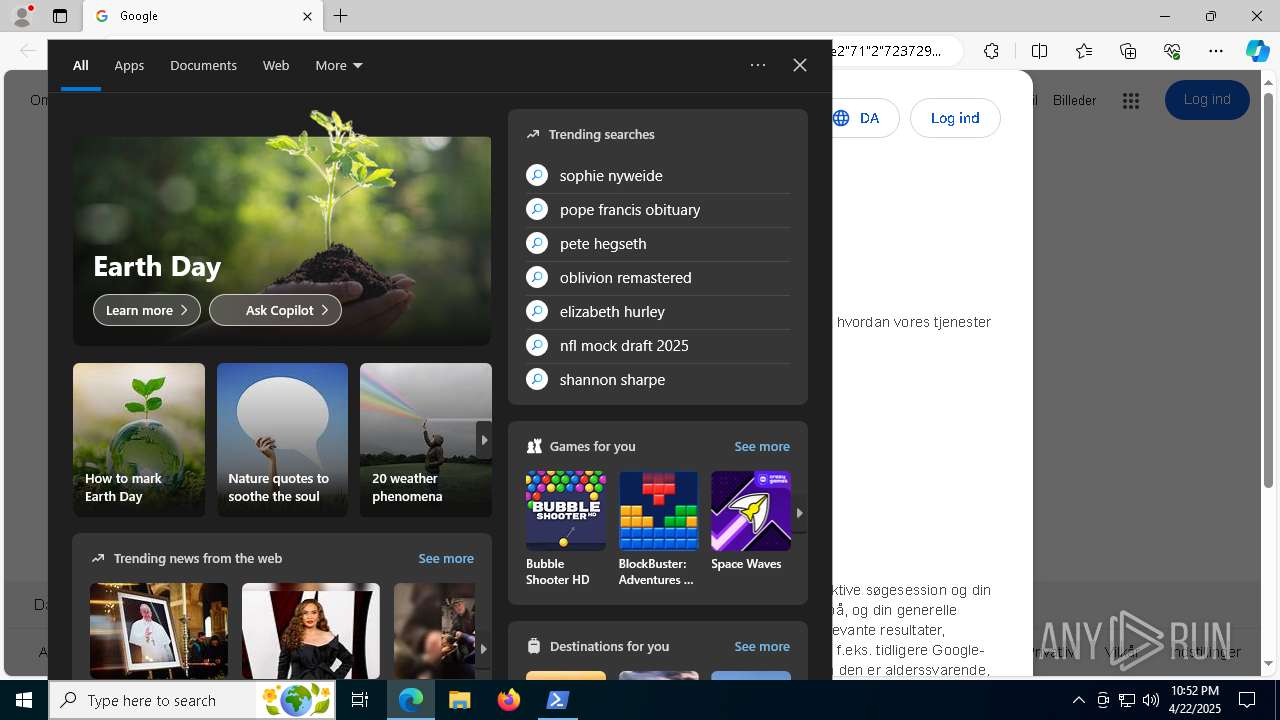Open network tray icon
Screen dimensions: 1280x720
coord(1126,700)
